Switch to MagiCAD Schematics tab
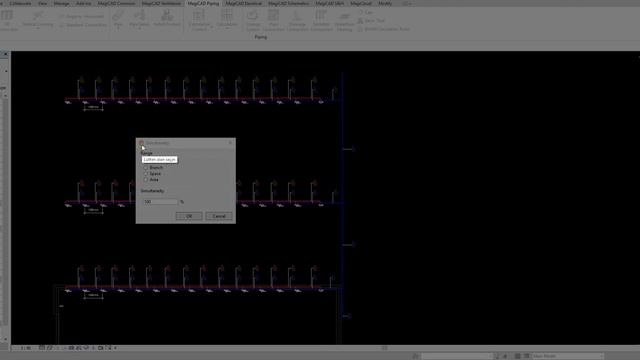 click(289, 3)
